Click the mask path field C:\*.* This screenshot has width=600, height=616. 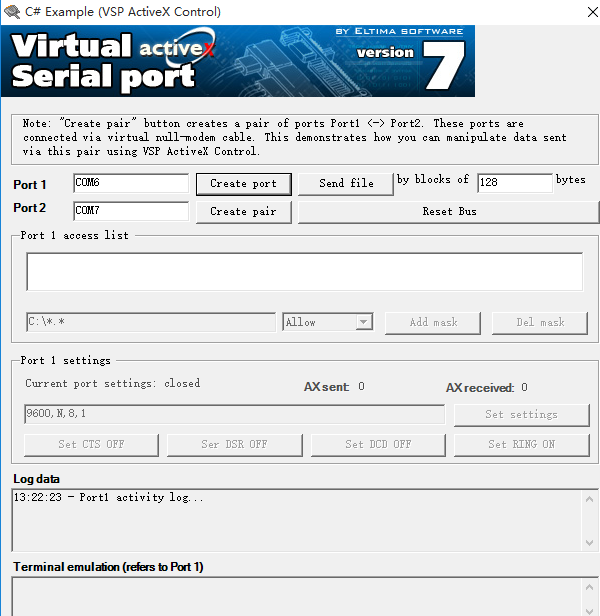click(151, 322)
